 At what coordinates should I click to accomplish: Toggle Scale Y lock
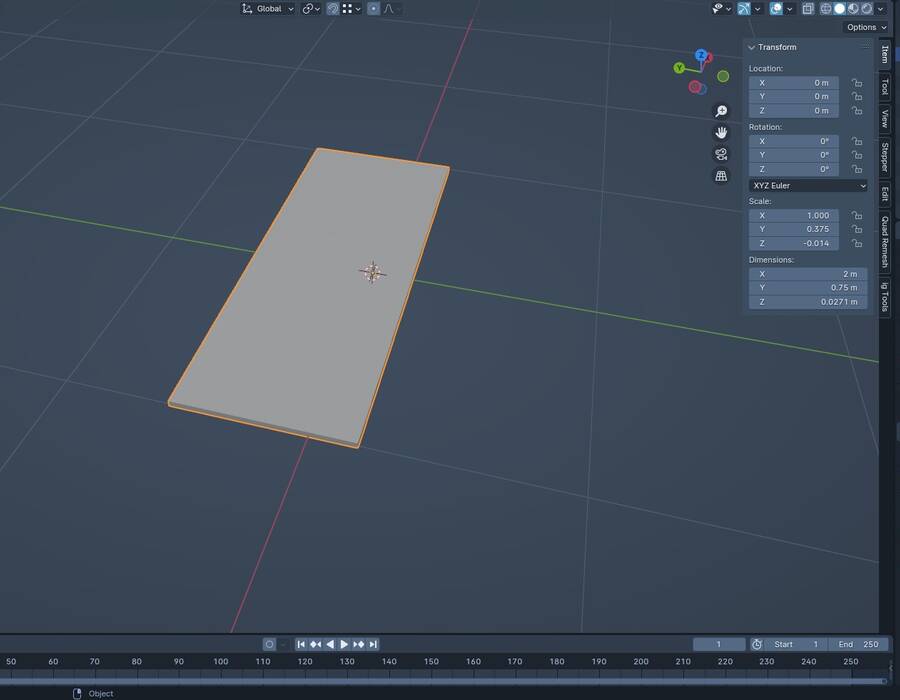857,229
